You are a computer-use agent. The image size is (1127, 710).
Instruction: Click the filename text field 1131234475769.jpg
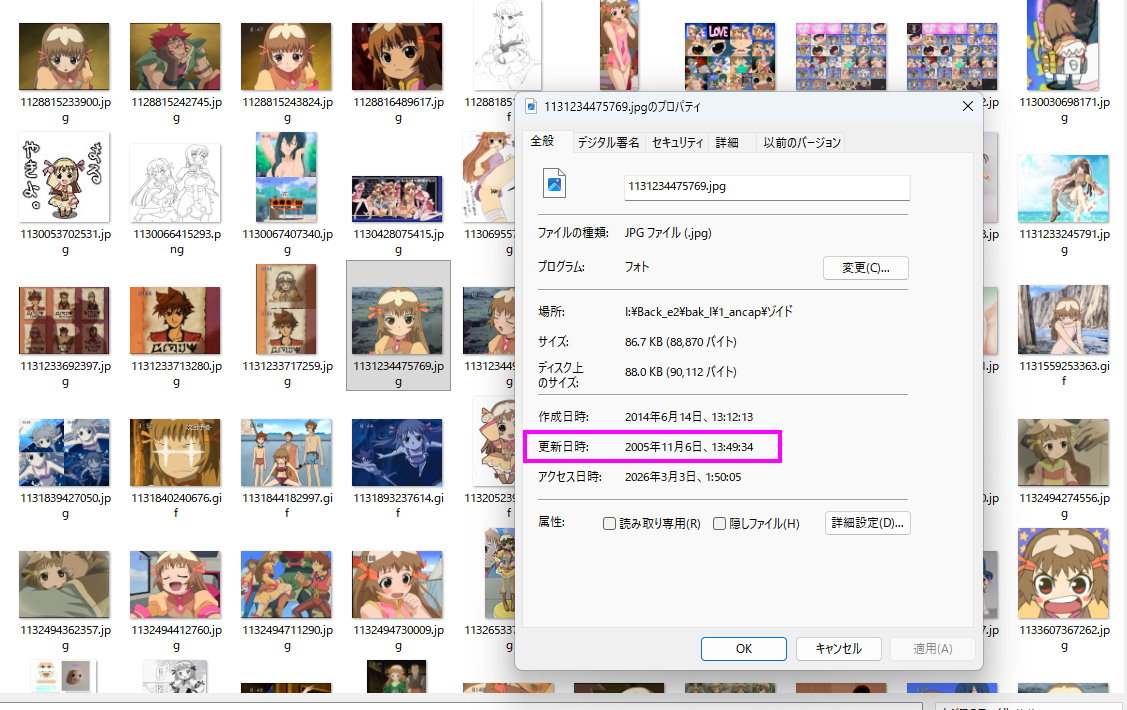(766, 187)
